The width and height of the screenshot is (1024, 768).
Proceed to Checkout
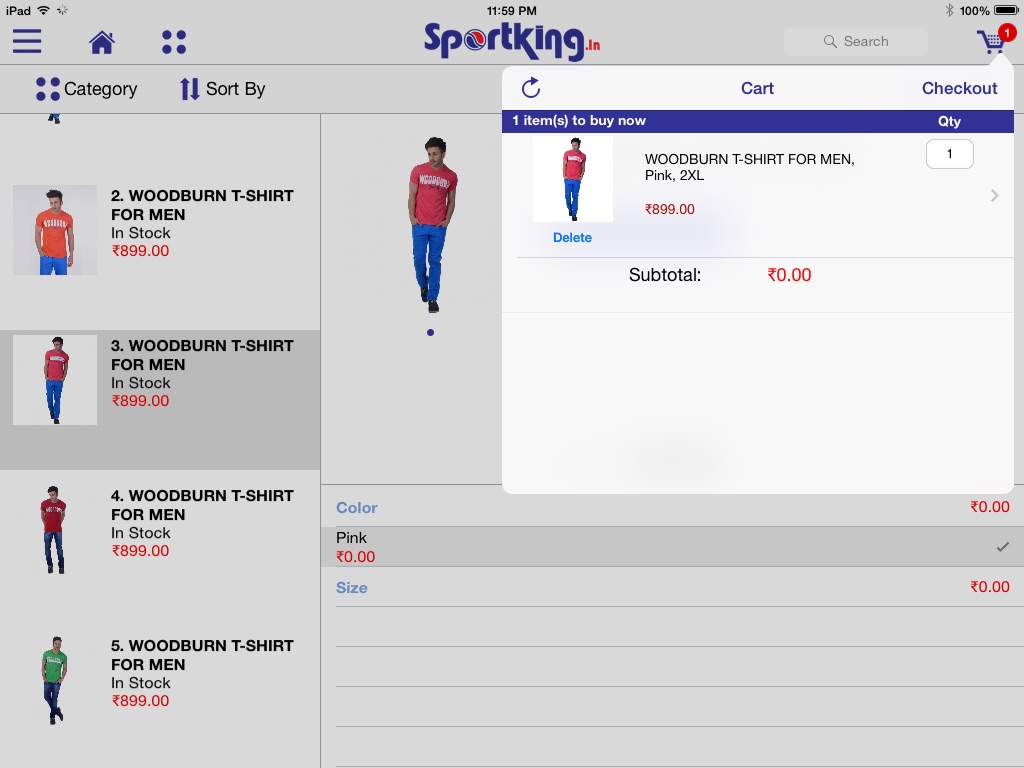959,88
